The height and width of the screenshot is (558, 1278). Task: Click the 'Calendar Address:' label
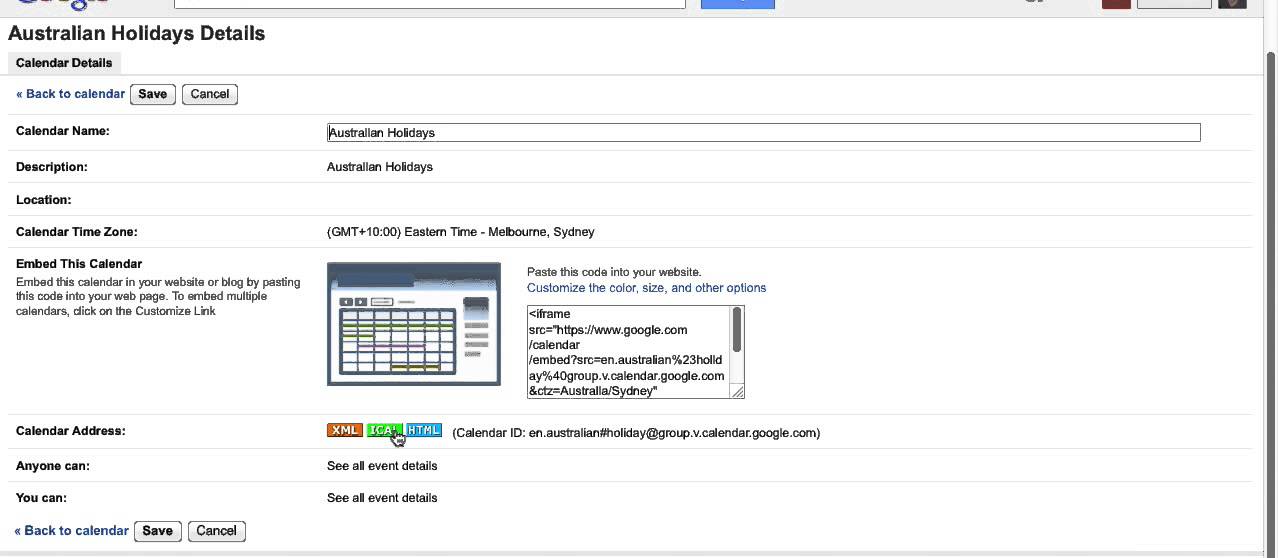click(x=71, y=431)
